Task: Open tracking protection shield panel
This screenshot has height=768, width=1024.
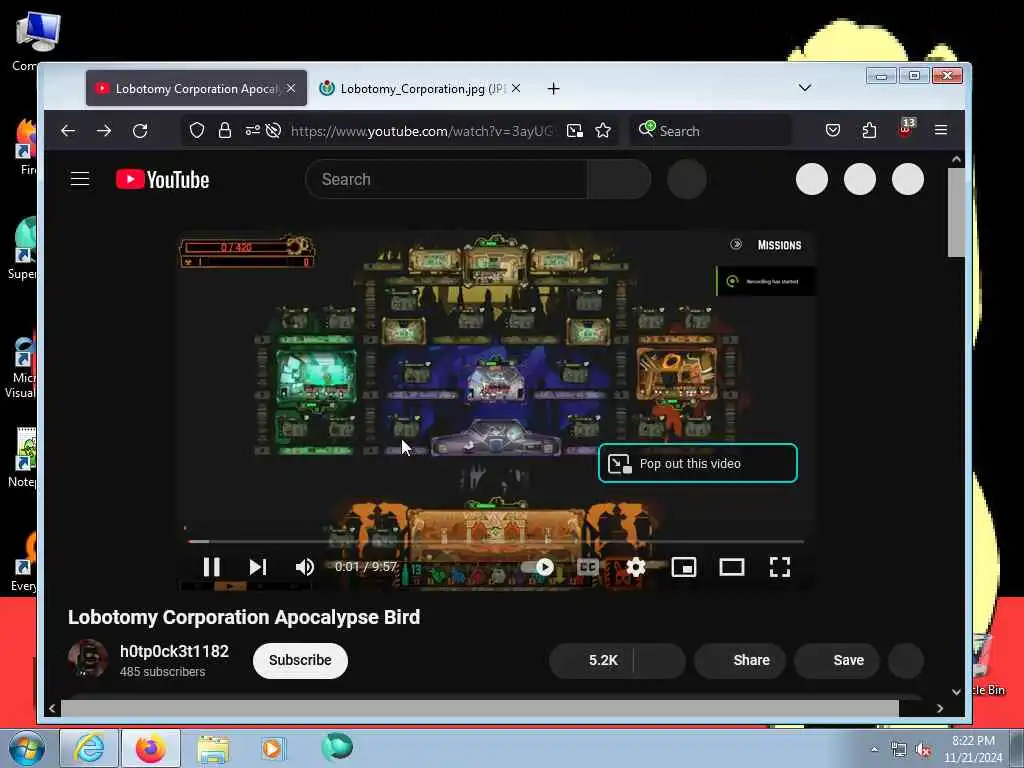Action: tap(197, 131)
